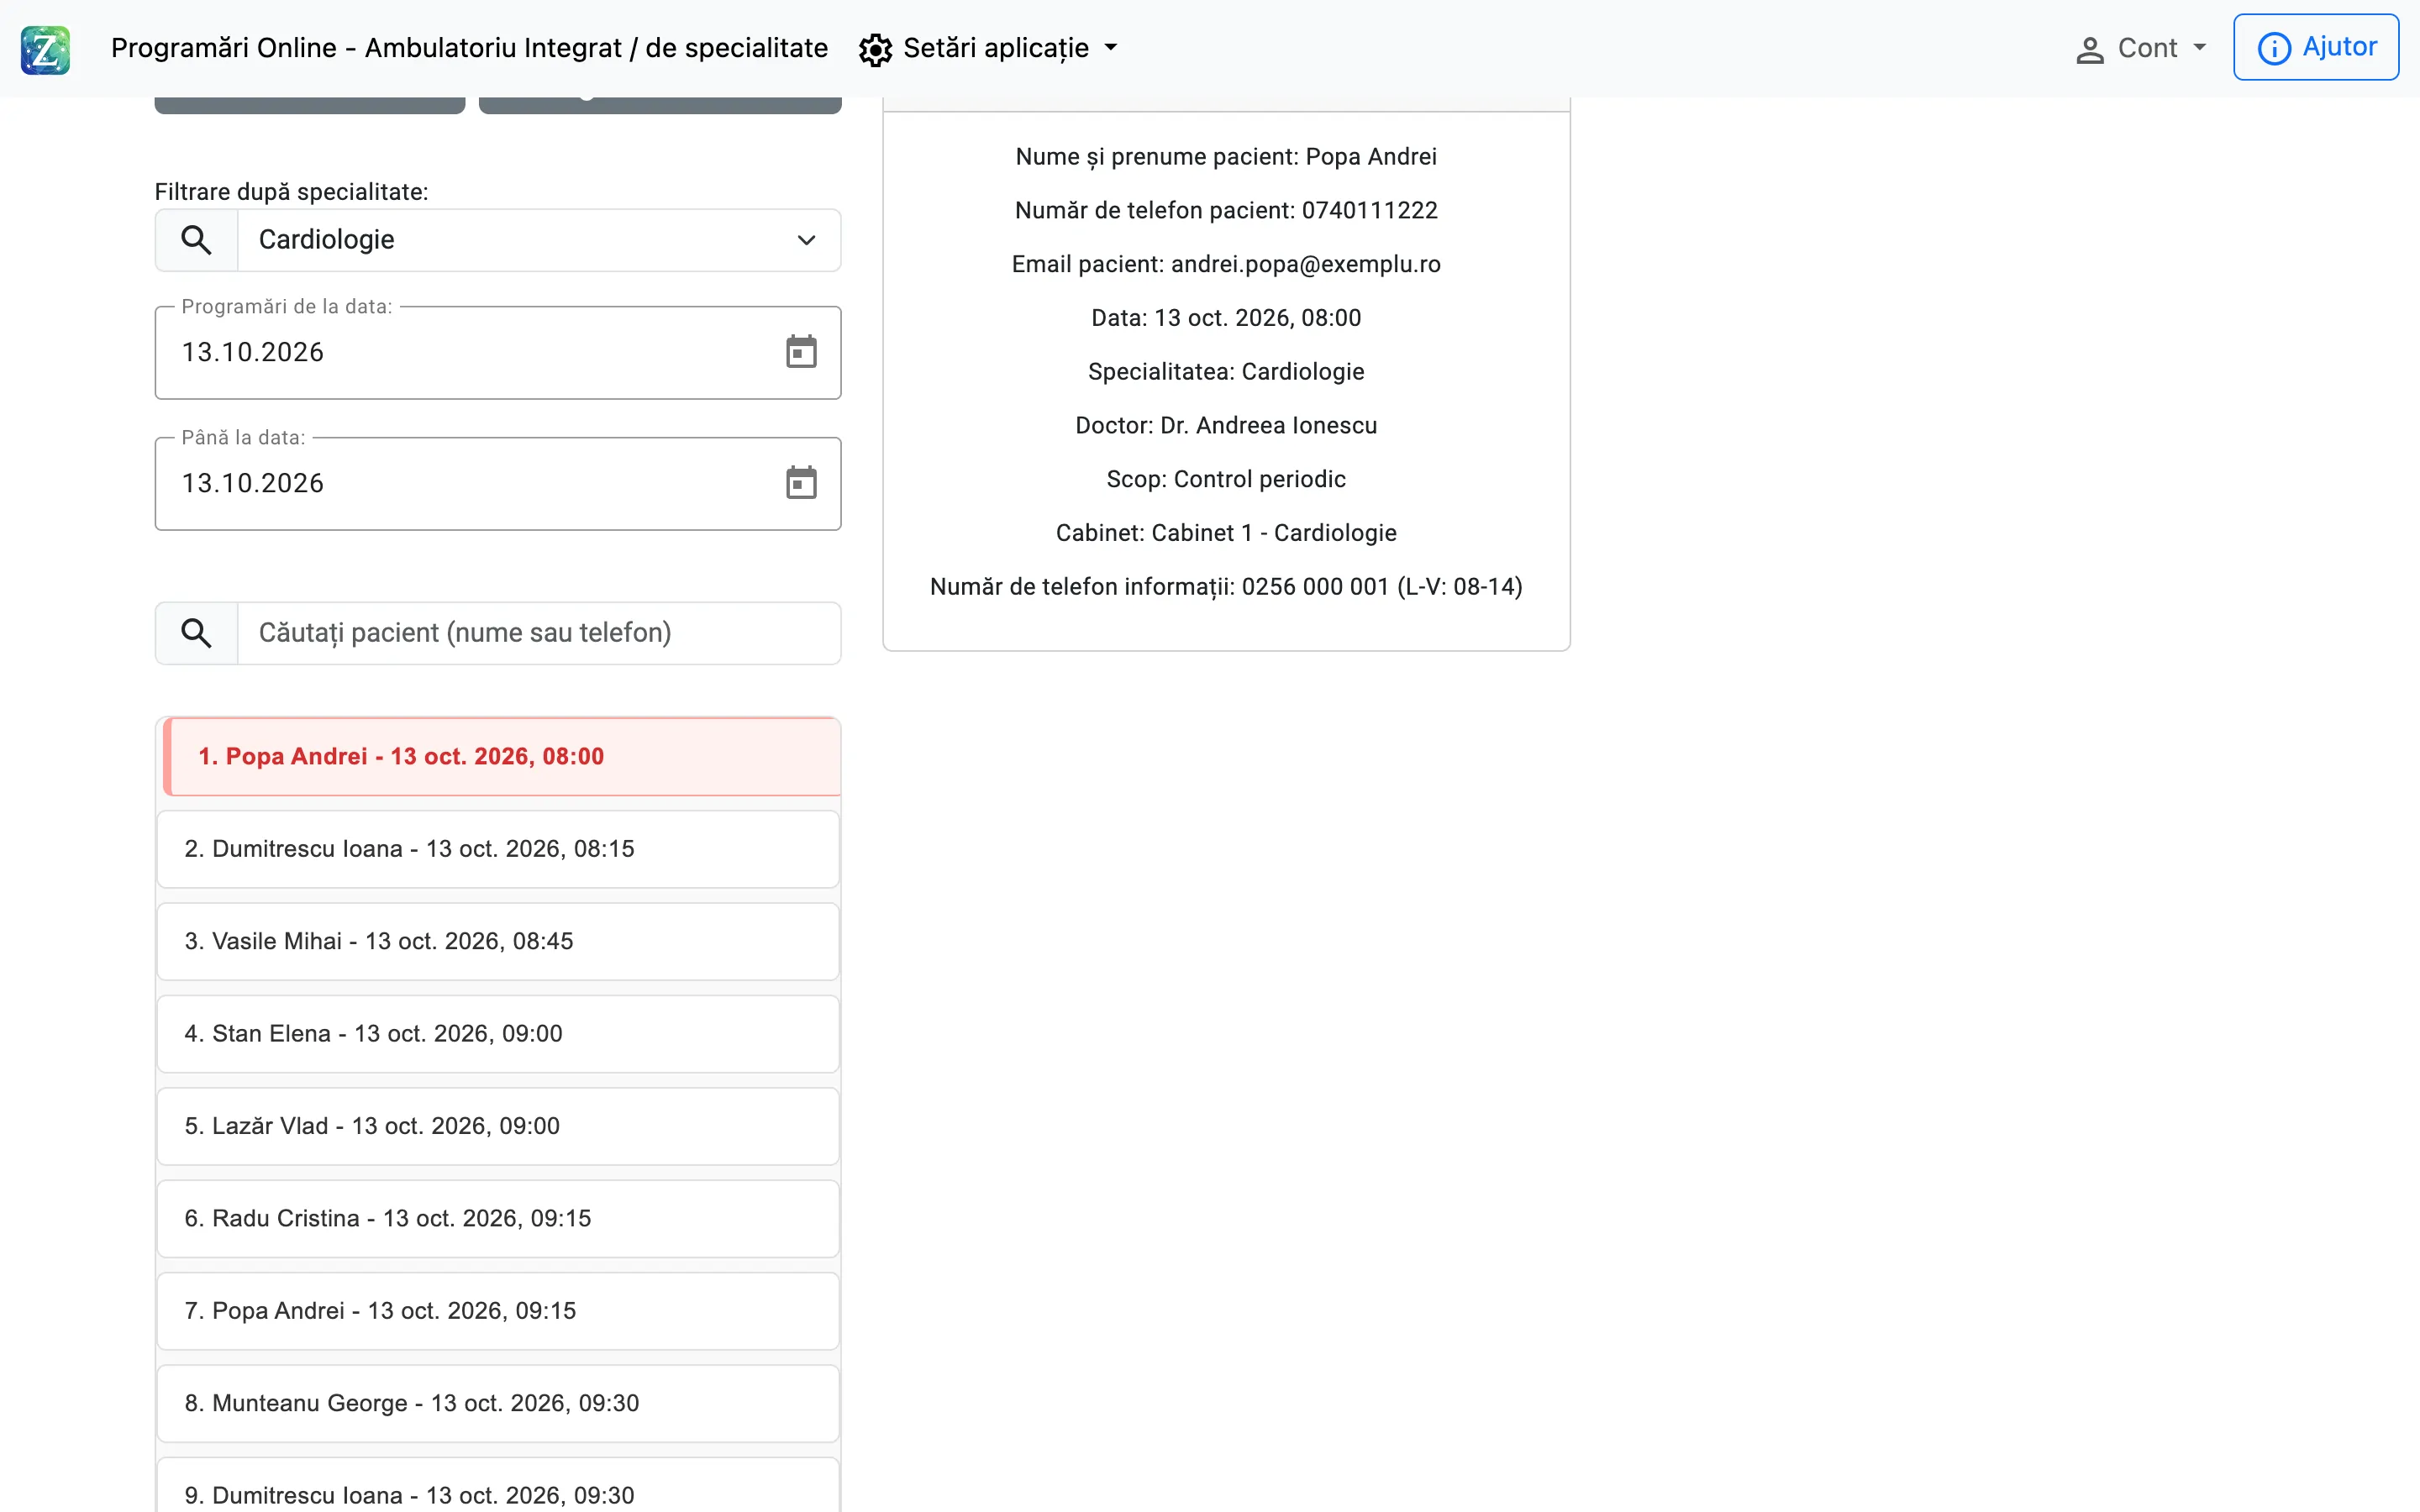Select appointment 5. Lazăr Vlad 09:00
2420x1512 pixels.
498,1126
